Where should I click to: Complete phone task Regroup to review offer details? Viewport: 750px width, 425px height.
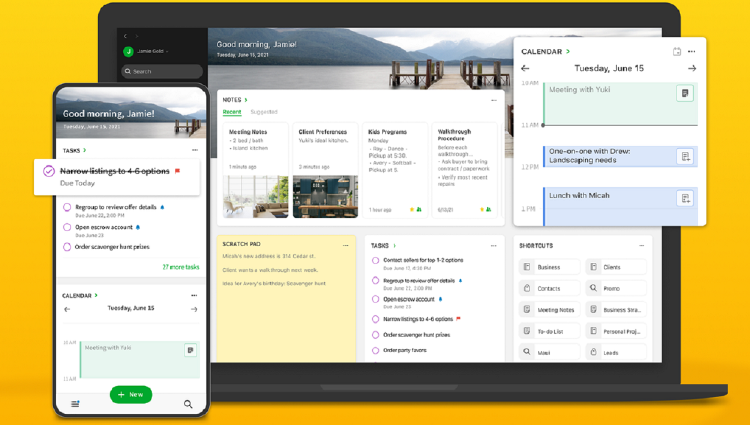[x=67, y=207]
